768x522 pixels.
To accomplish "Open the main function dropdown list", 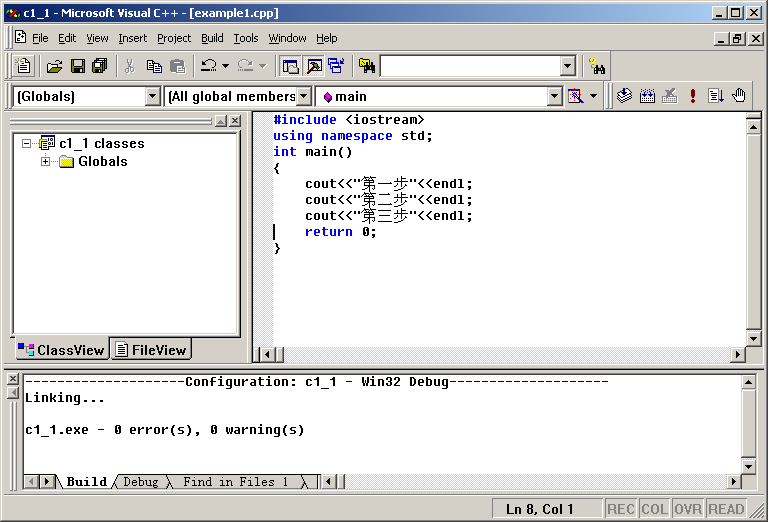I will click(554, 96).
